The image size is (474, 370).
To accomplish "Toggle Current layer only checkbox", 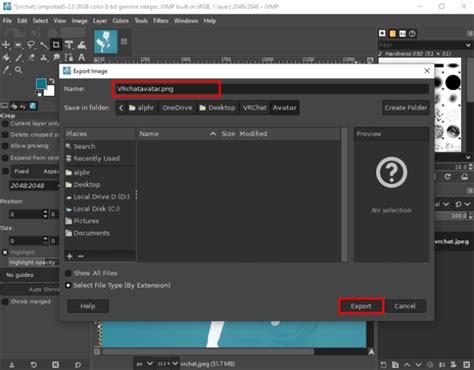I will (x=5, y=124).
